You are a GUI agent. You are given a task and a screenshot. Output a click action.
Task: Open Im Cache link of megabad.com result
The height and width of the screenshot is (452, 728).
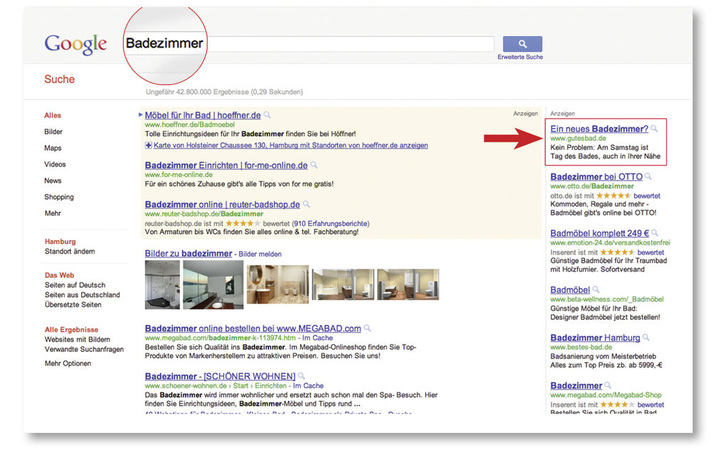pos(318,338)
